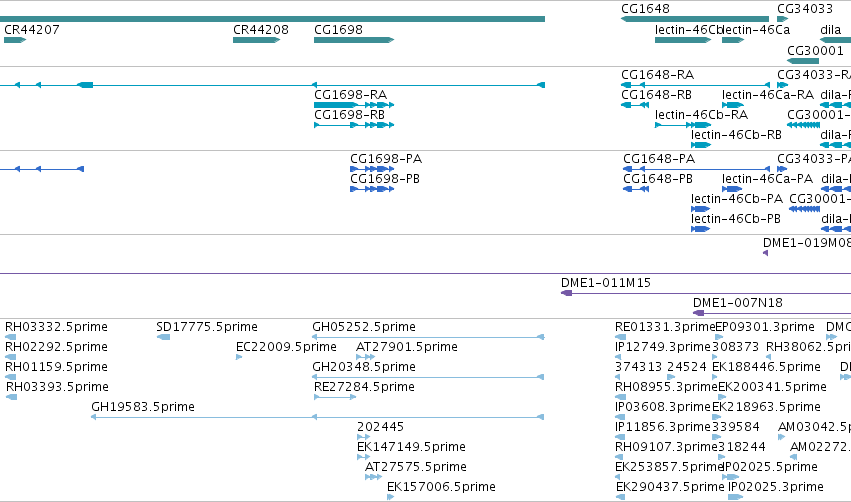This screenshot has height=502, width=851.
Task: Click the AT27901.5prime EST label
Action: [407, 347]
